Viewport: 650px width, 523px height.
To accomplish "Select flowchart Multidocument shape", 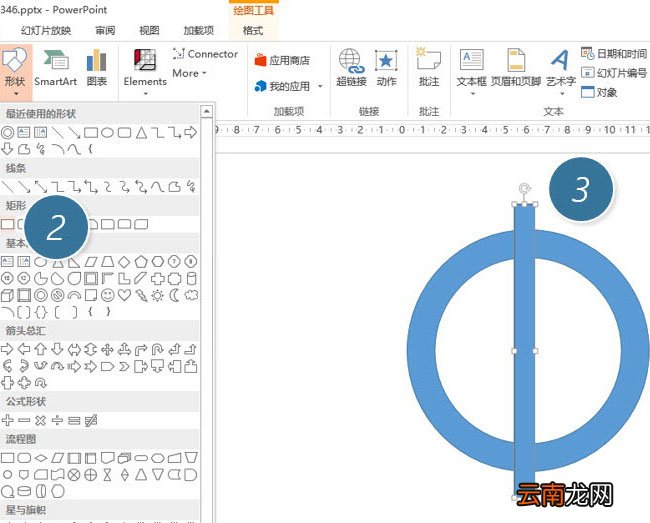I will click(124, 458).
